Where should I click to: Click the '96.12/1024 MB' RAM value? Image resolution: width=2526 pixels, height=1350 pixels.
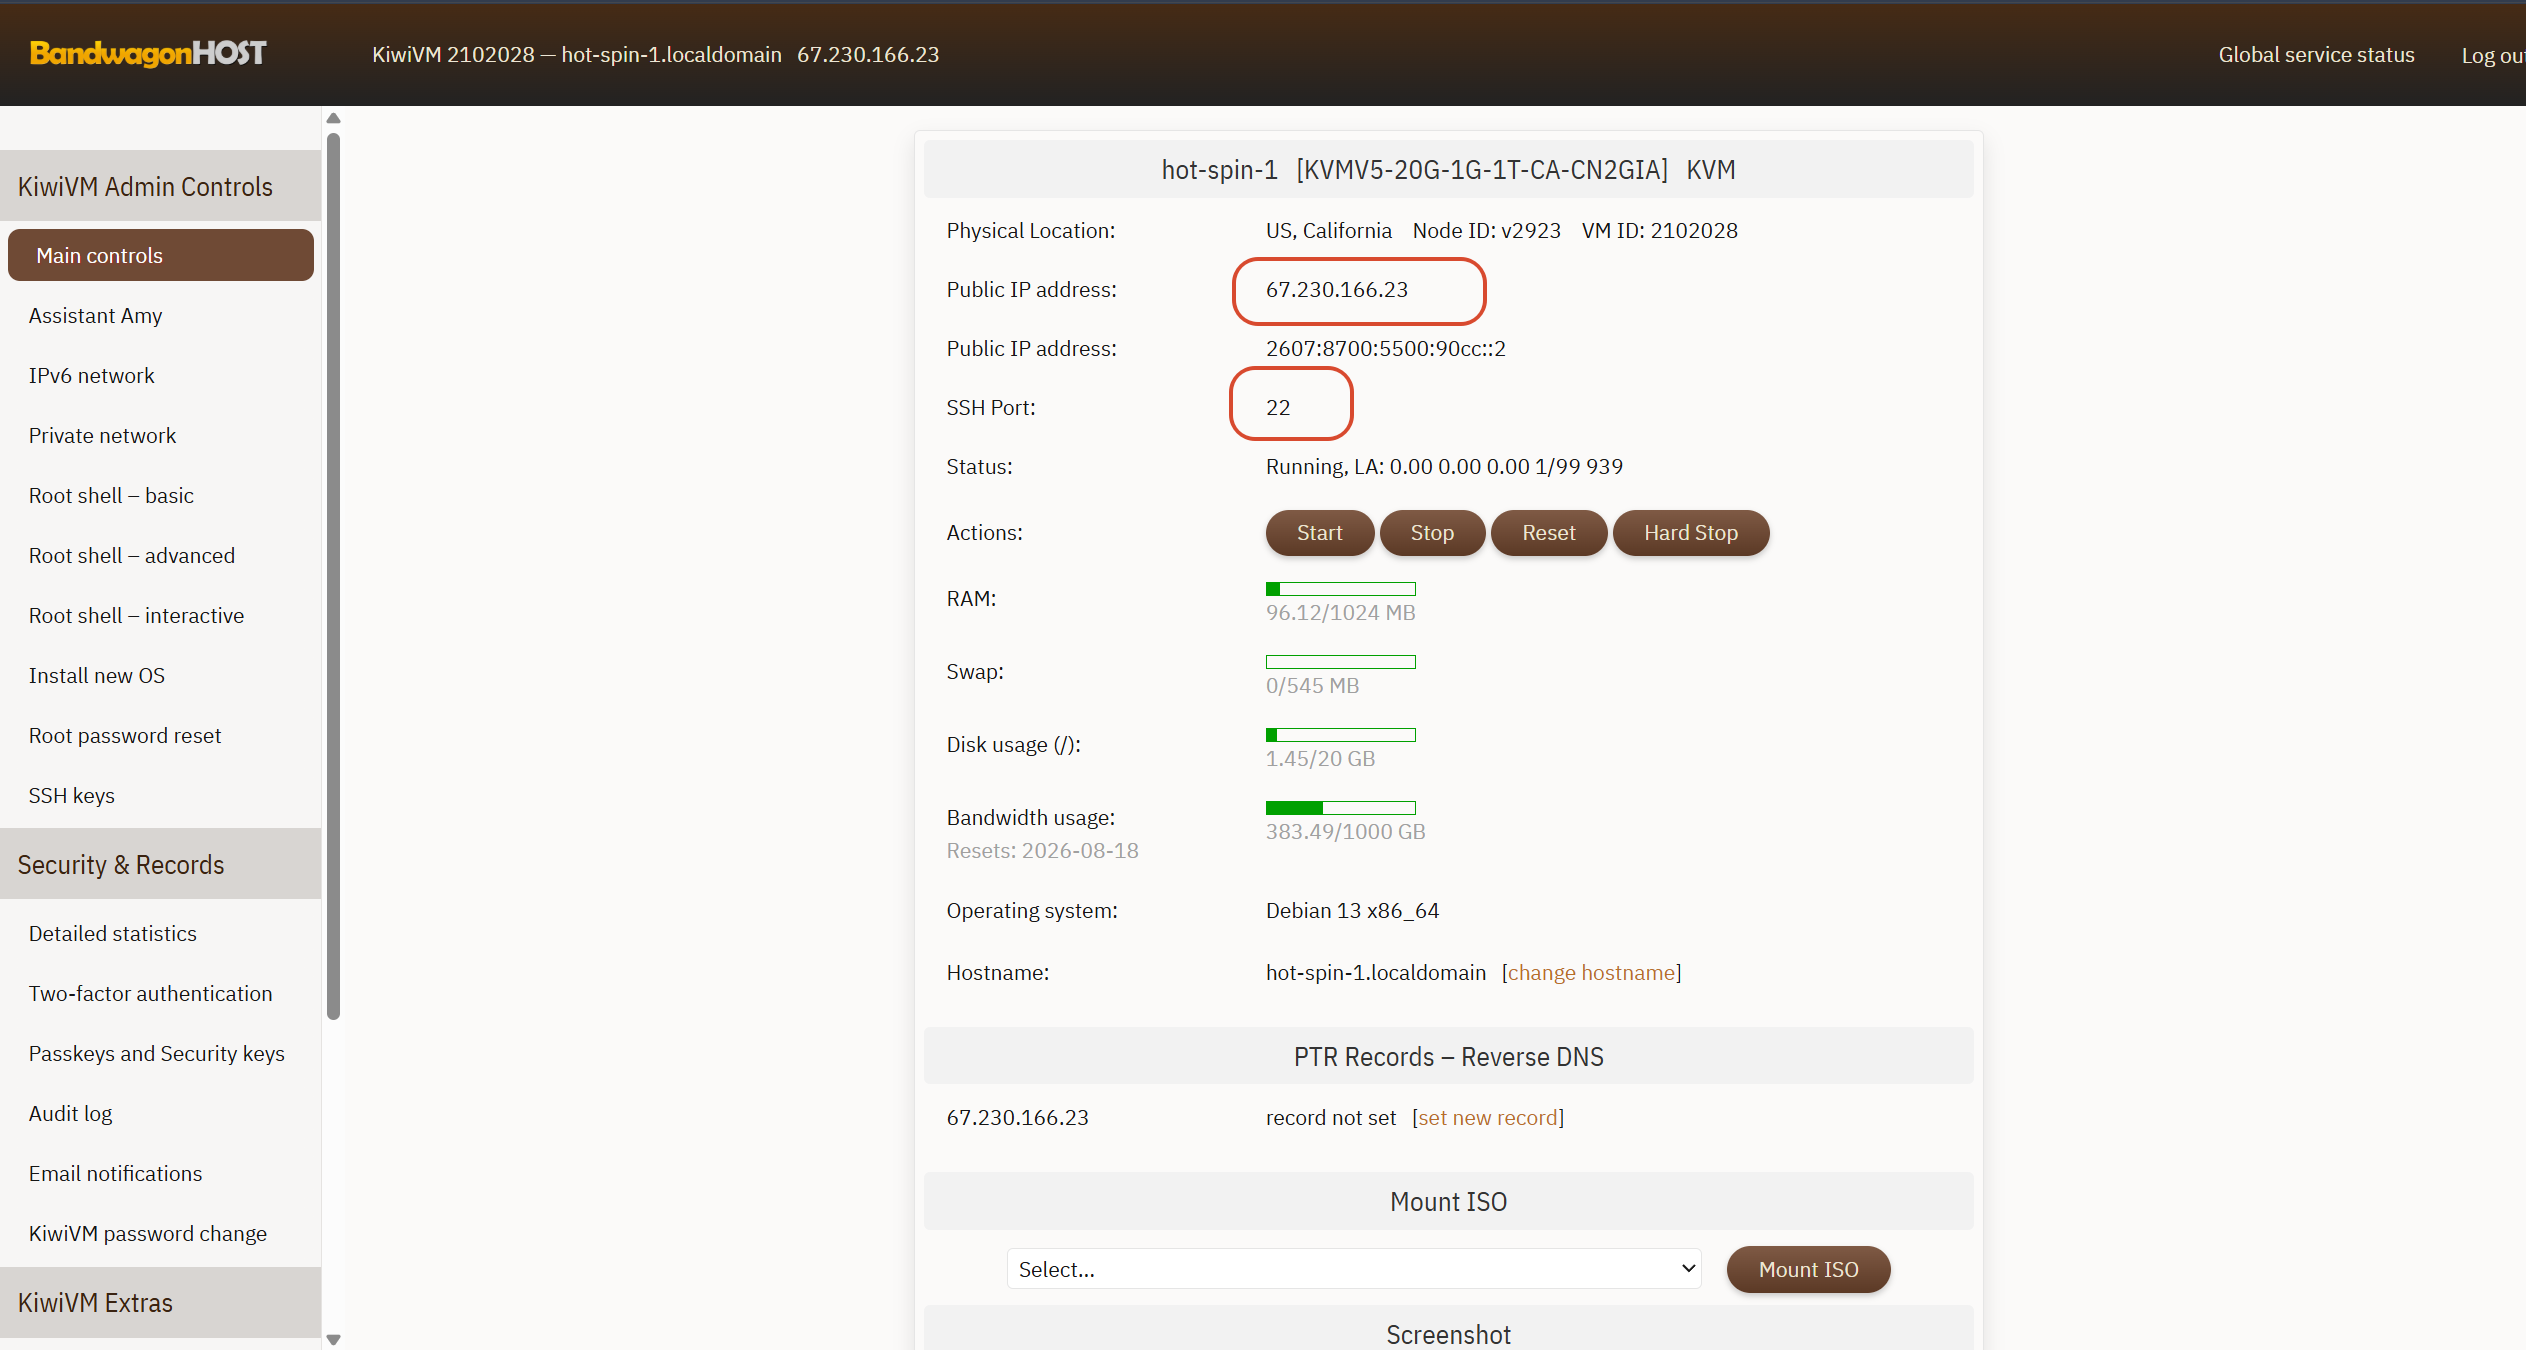point(1340,612)
